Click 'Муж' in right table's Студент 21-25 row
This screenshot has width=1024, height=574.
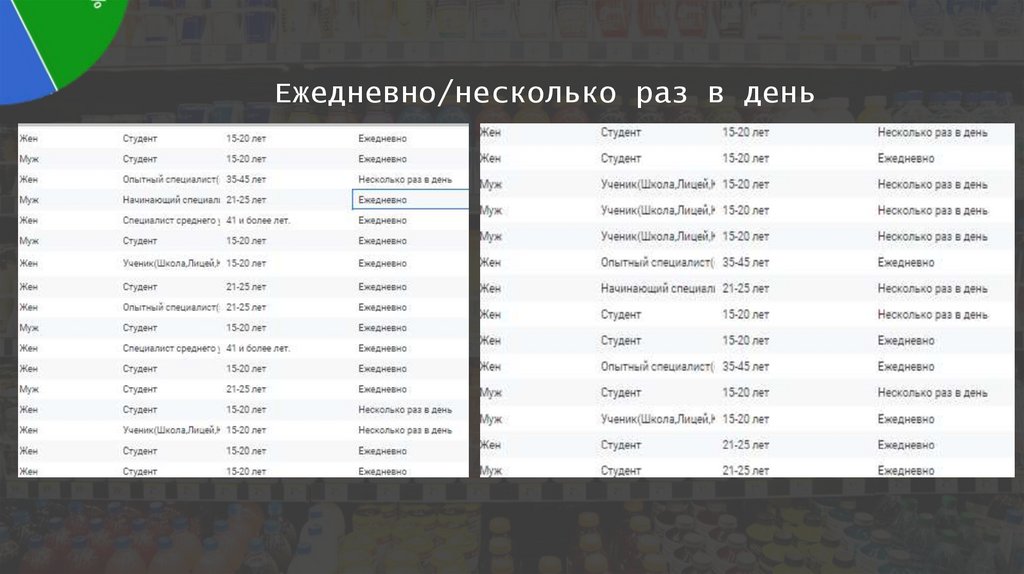click(x=491, y=471)
